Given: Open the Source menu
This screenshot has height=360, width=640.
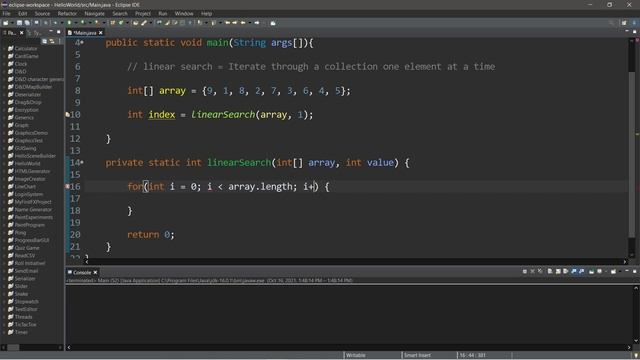Looking at the screenshot, I should (42, 13).
